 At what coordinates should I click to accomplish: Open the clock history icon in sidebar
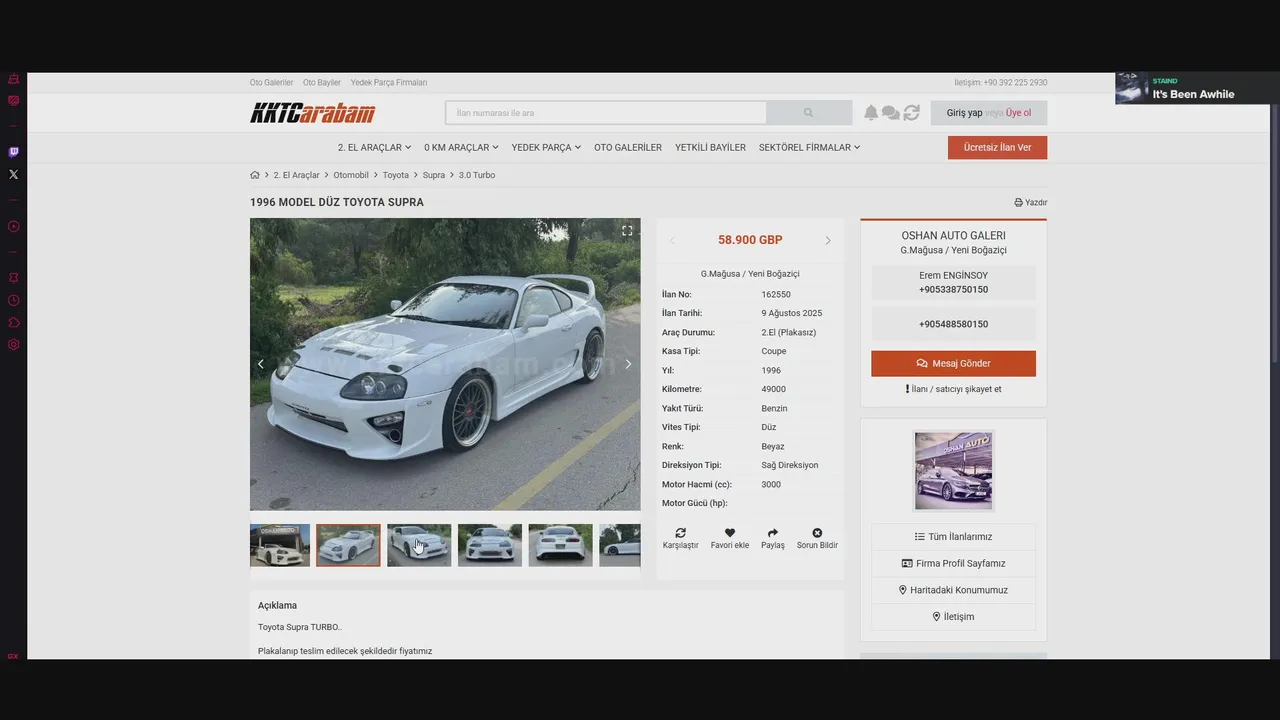(x=13, y=300)
